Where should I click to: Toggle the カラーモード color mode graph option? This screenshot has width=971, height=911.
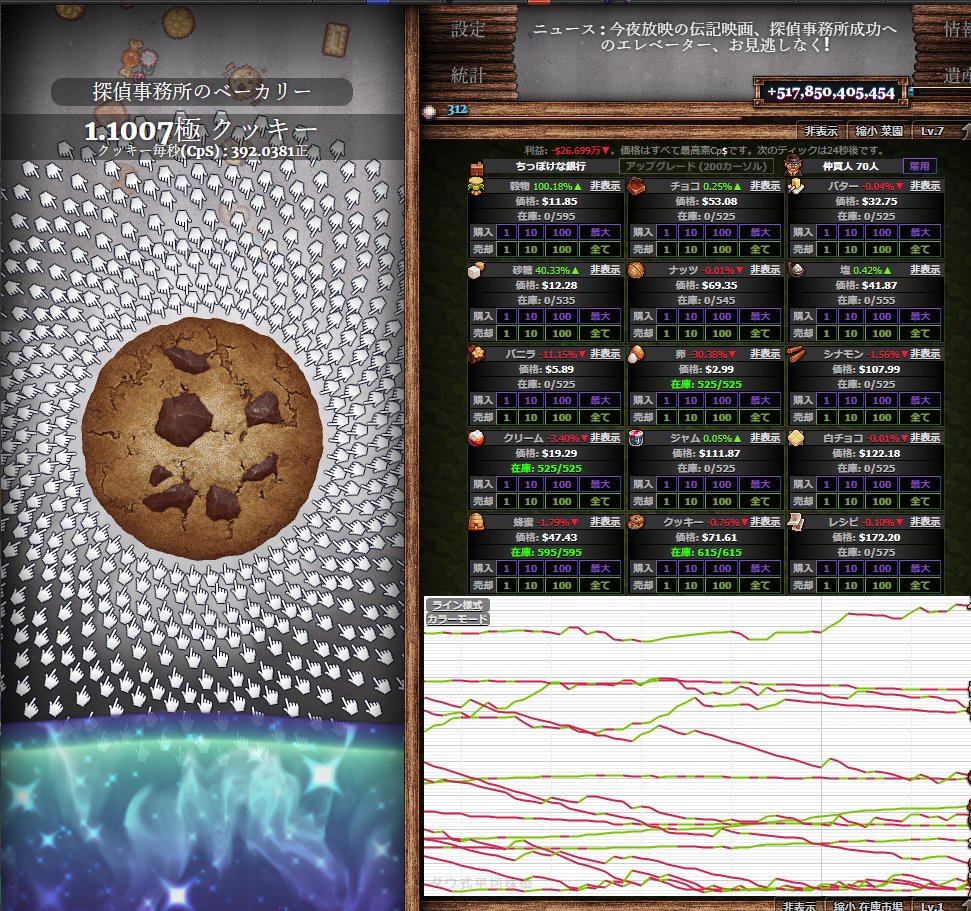click(457, 619)
